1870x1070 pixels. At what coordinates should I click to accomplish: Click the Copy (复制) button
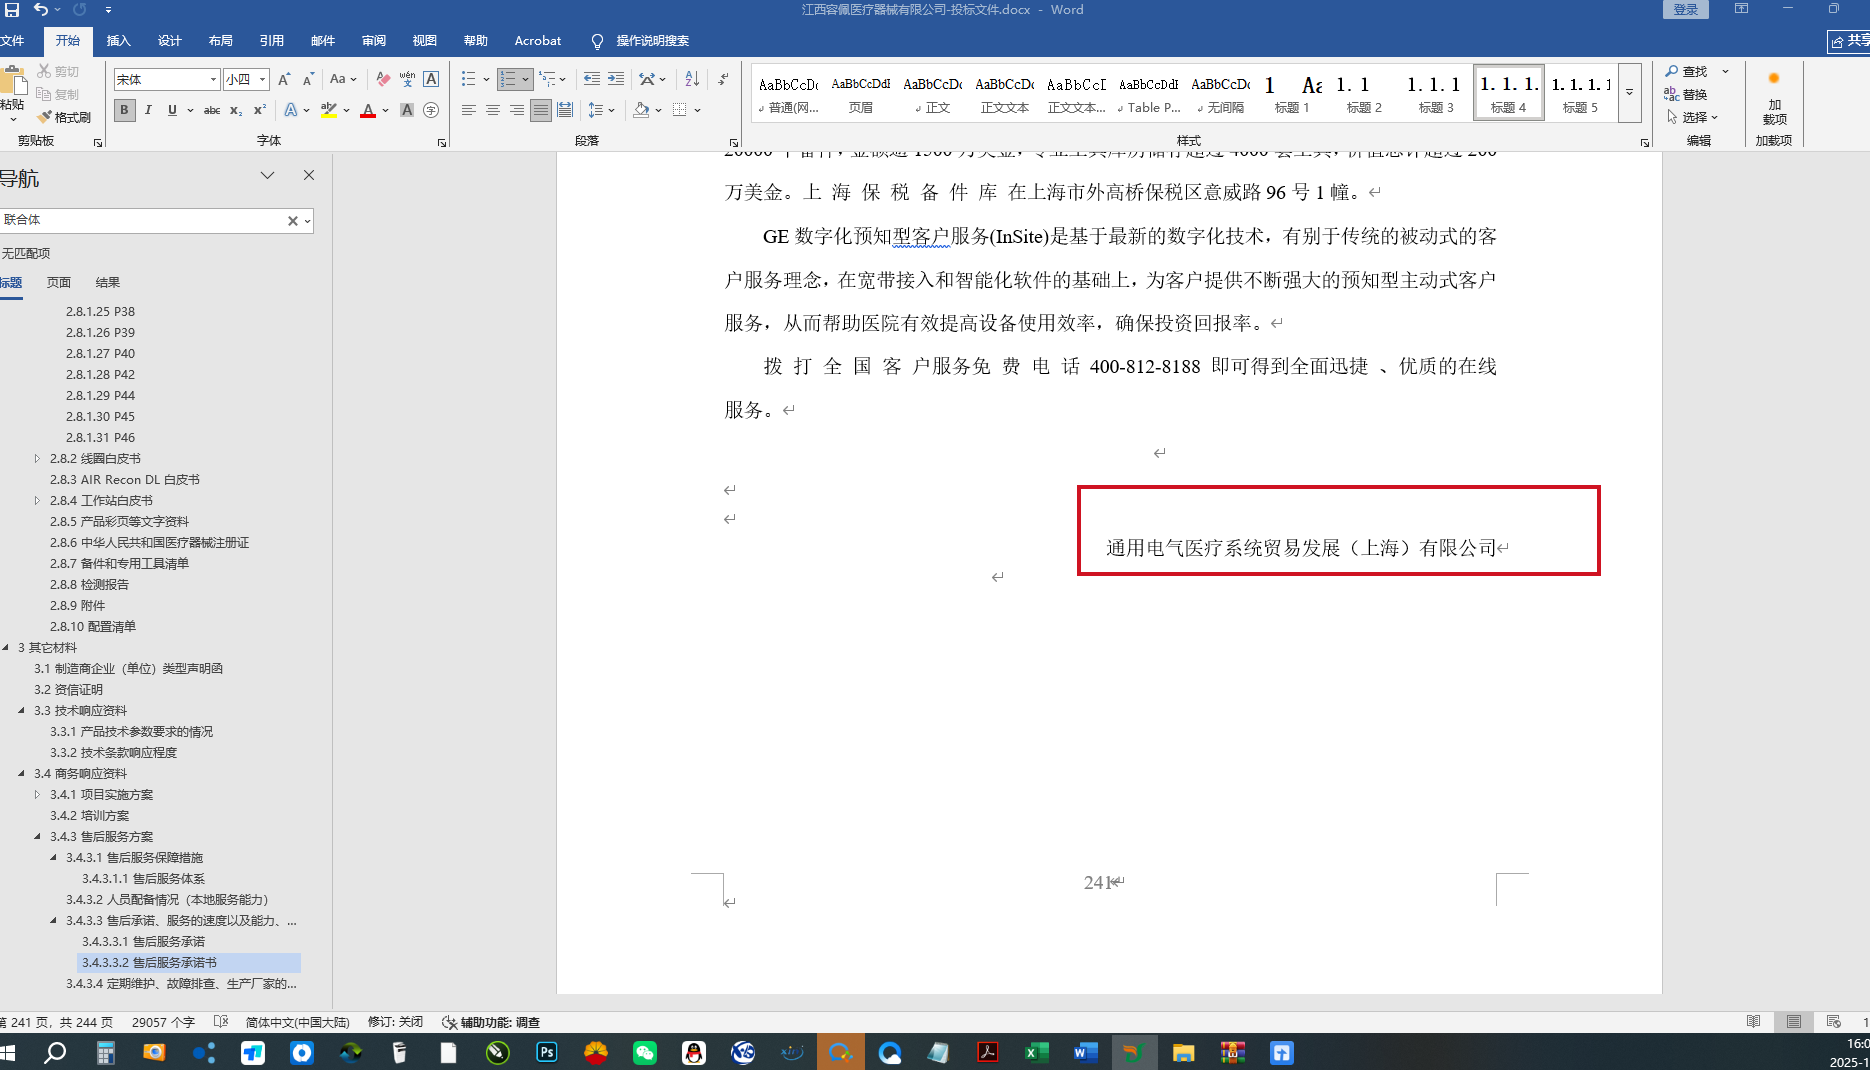[59, 94]
